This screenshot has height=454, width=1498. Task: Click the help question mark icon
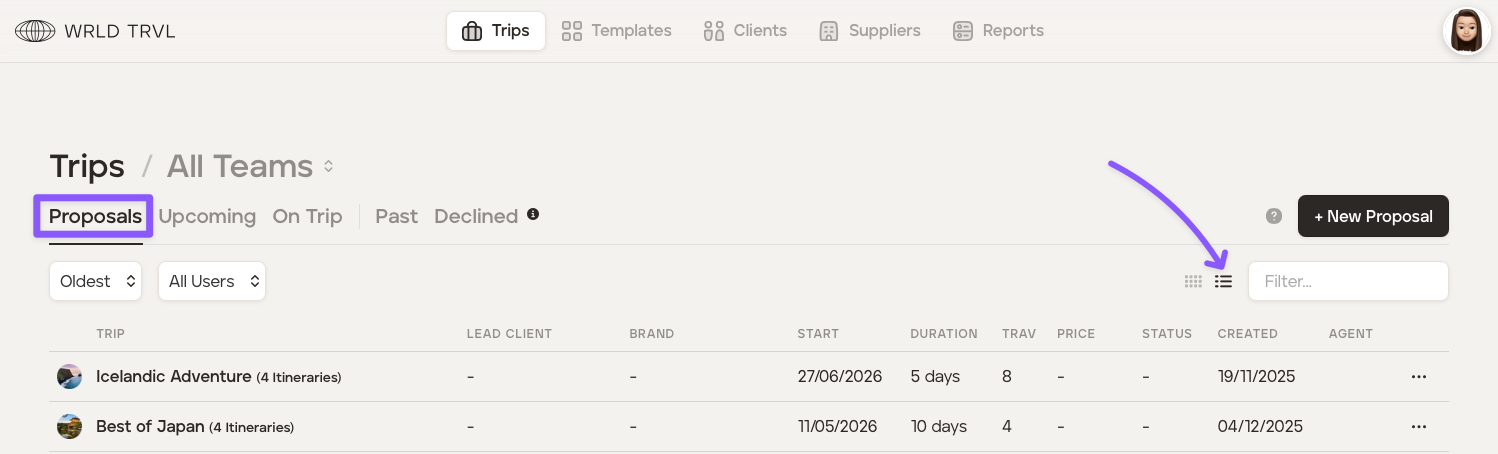coord(1273,216)
